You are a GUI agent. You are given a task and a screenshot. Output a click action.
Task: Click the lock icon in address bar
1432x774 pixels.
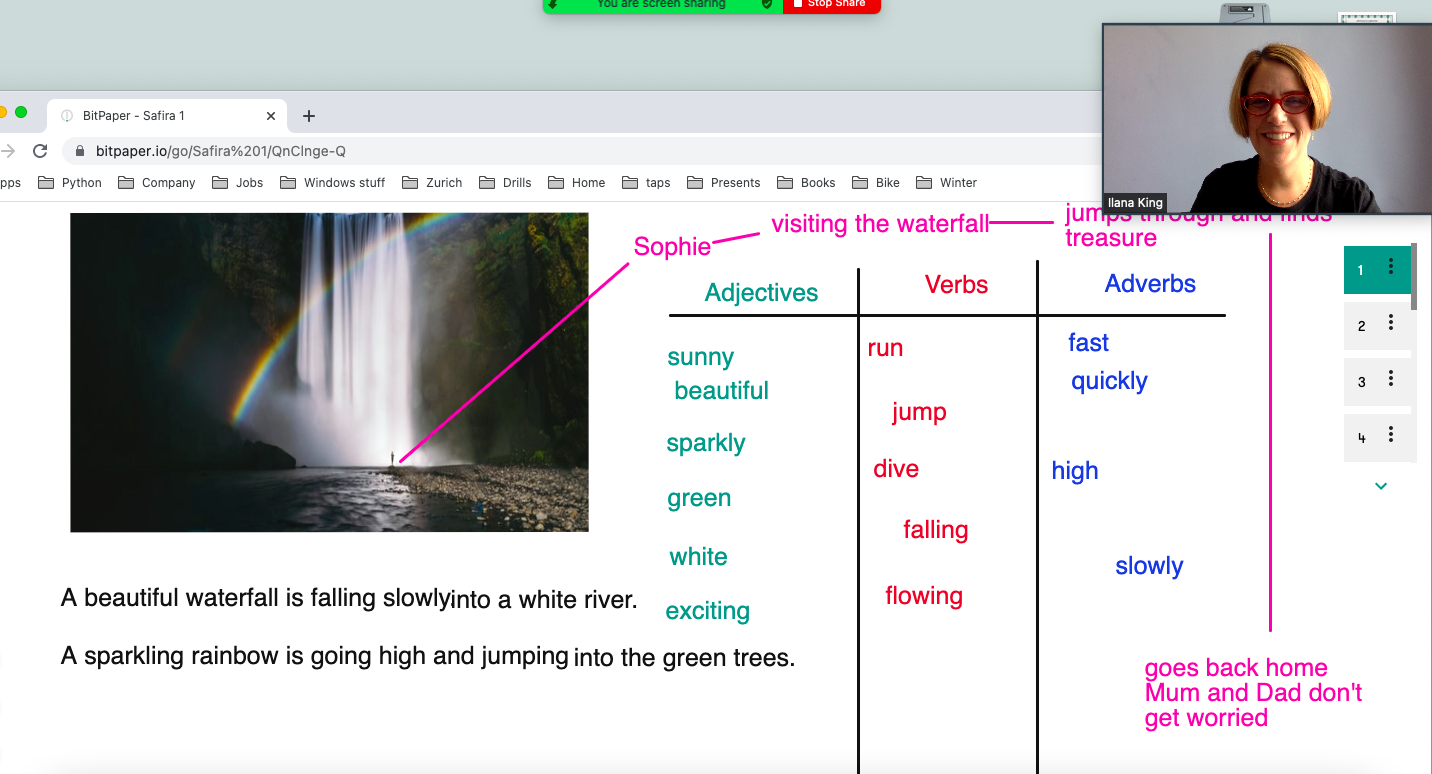click(x=80, y=151)
